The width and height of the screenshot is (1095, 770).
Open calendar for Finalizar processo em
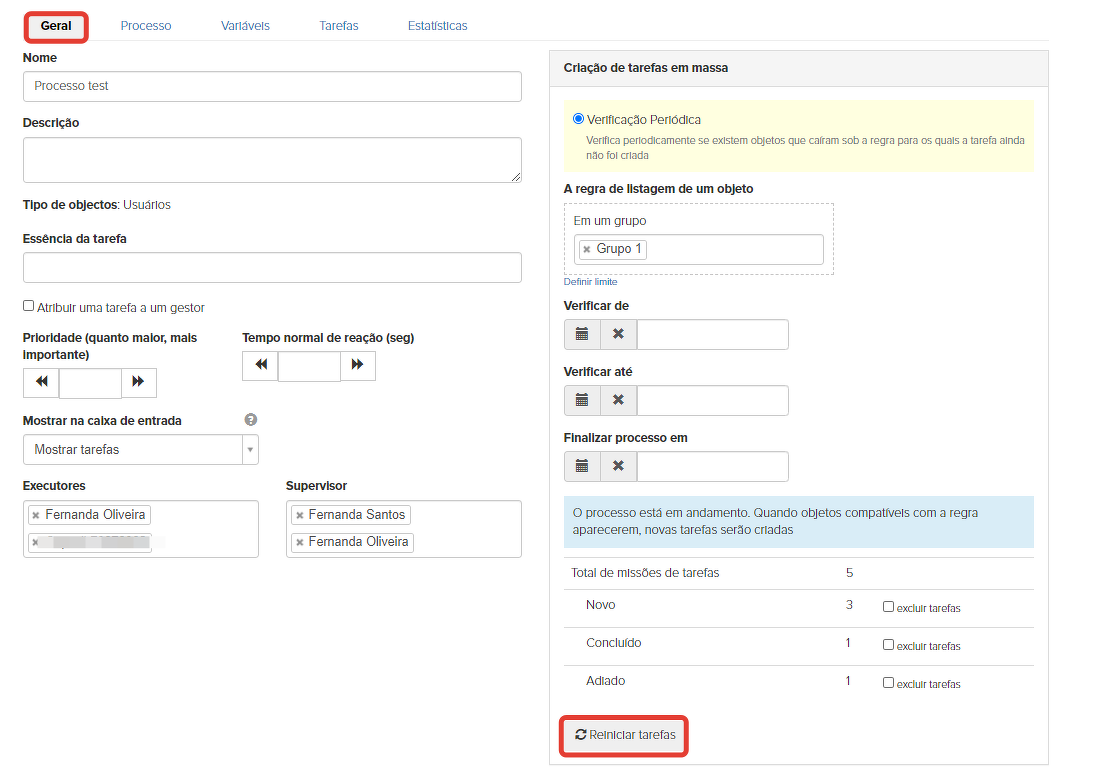pos(582,467)
